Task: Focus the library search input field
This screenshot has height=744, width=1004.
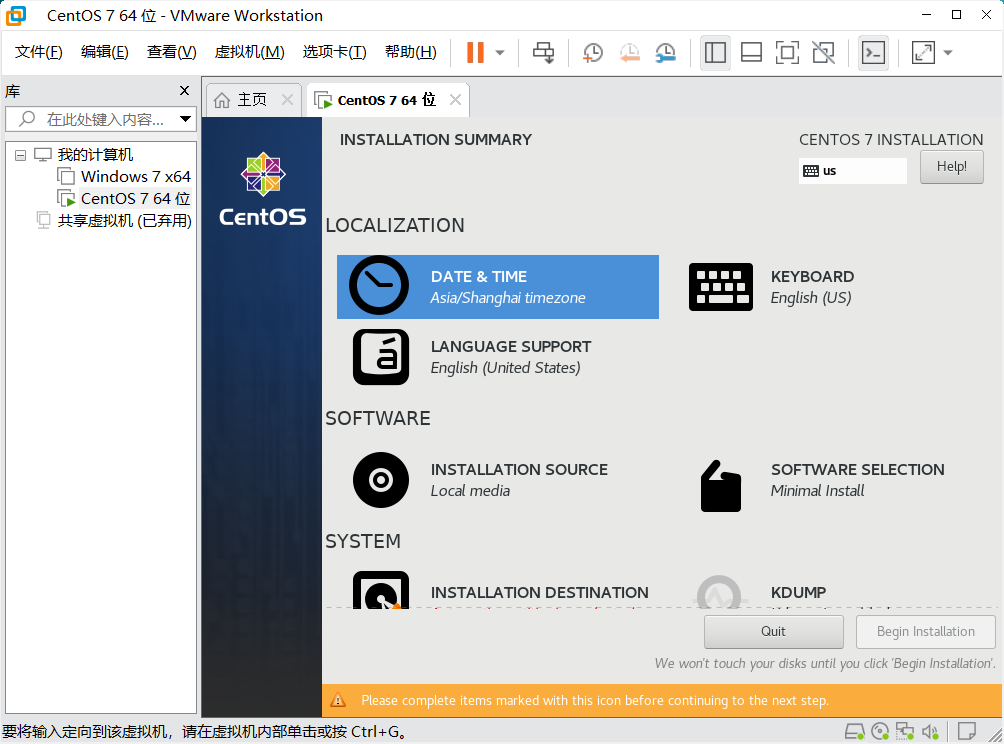Action: [102, 119]
